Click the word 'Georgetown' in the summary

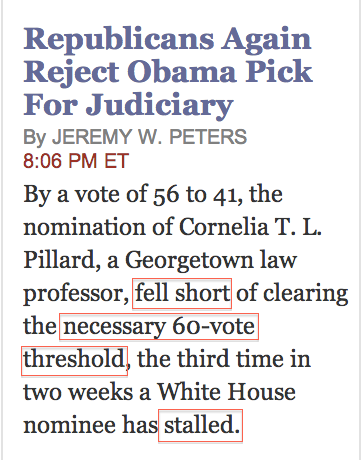(x=189, y=262)
